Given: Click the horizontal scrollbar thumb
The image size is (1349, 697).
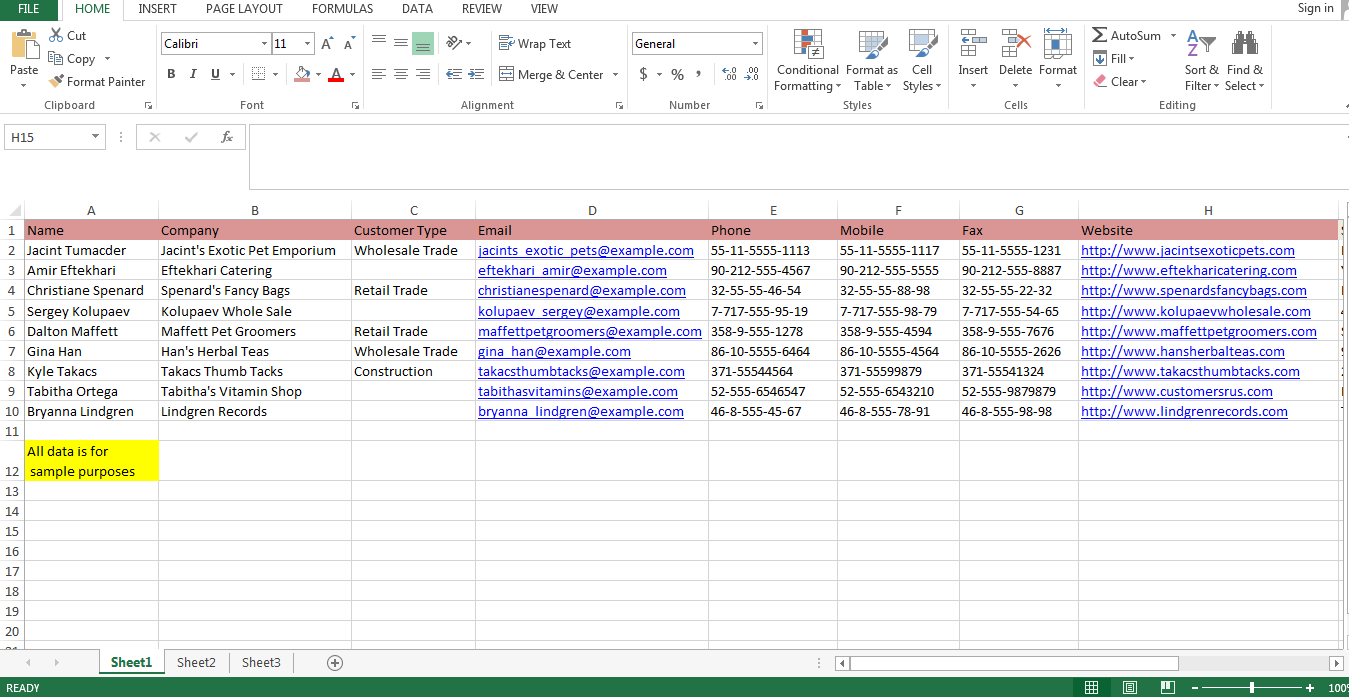Looking at the screenshot, I should 1014,663.
